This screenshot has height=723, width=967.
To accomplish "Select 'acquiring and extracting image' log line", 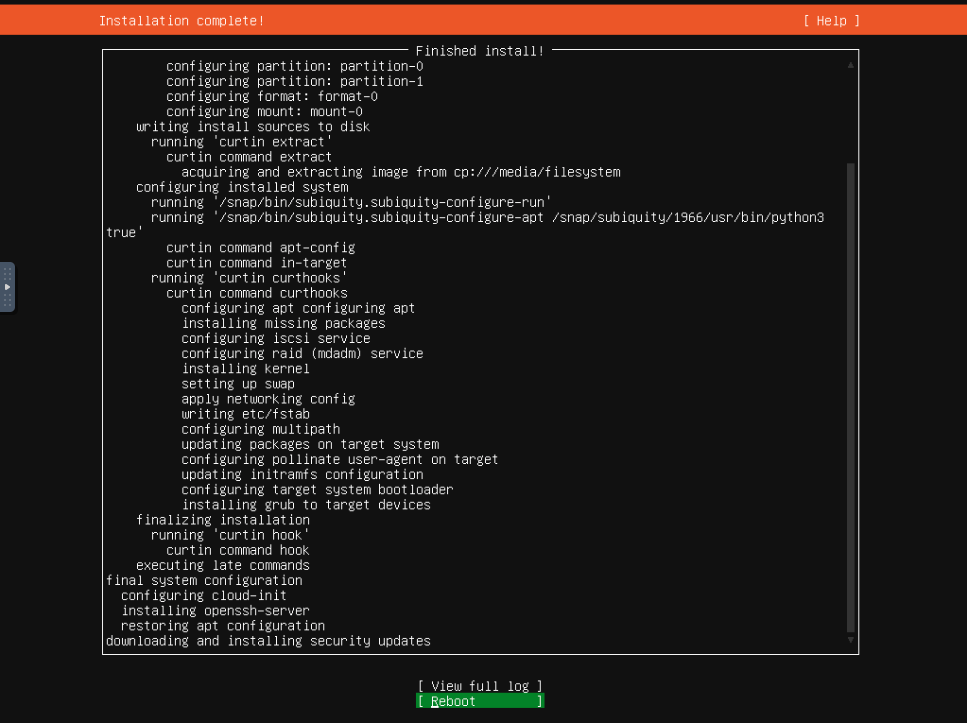I will click(x=401, y=172).
